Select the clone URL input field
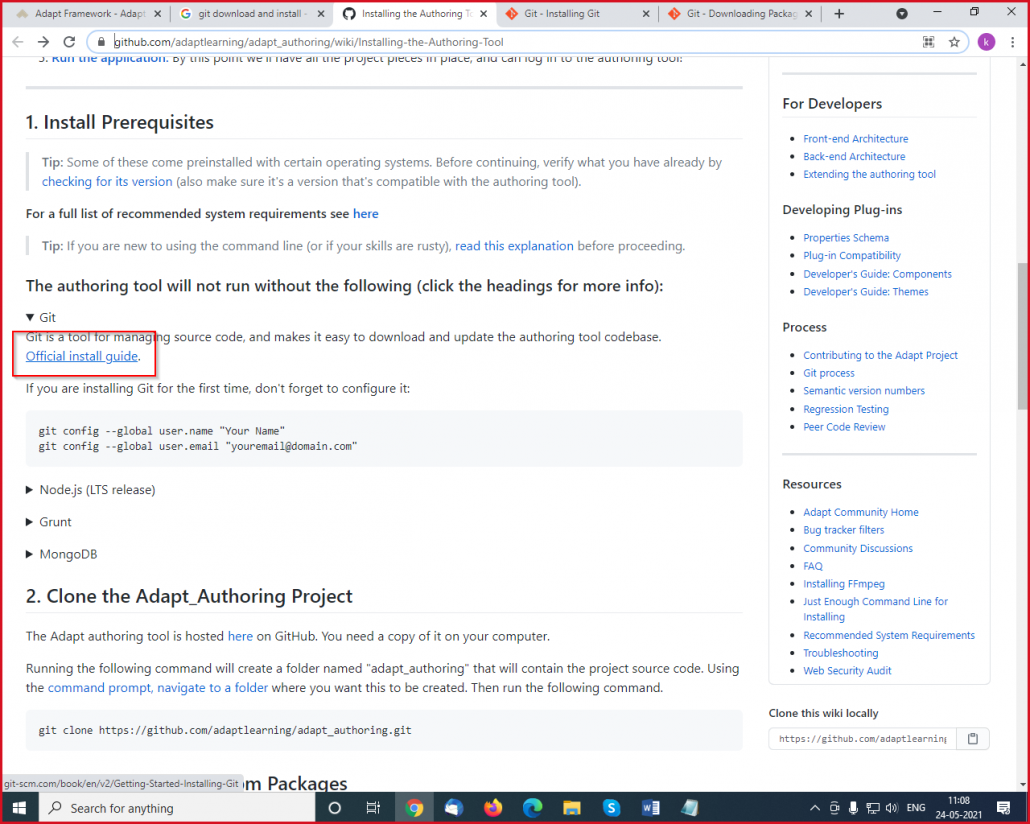Viewport: 1030px width, 824px height. 862,738
